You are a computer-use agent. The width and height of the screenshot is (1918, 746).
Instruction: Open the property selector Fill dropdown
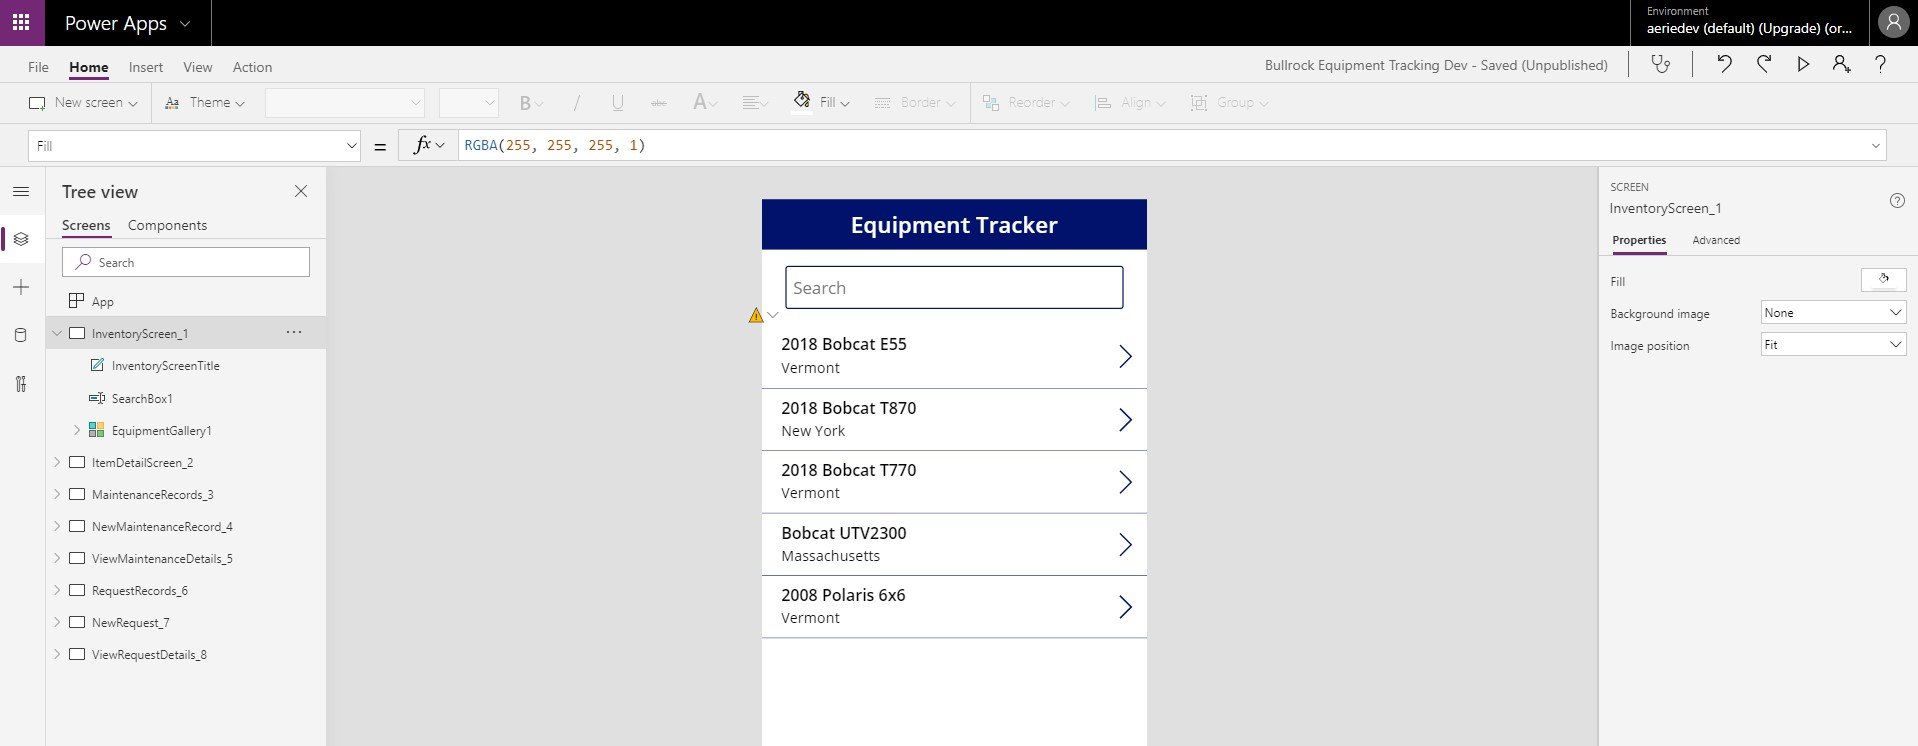(x=194, y=146)
